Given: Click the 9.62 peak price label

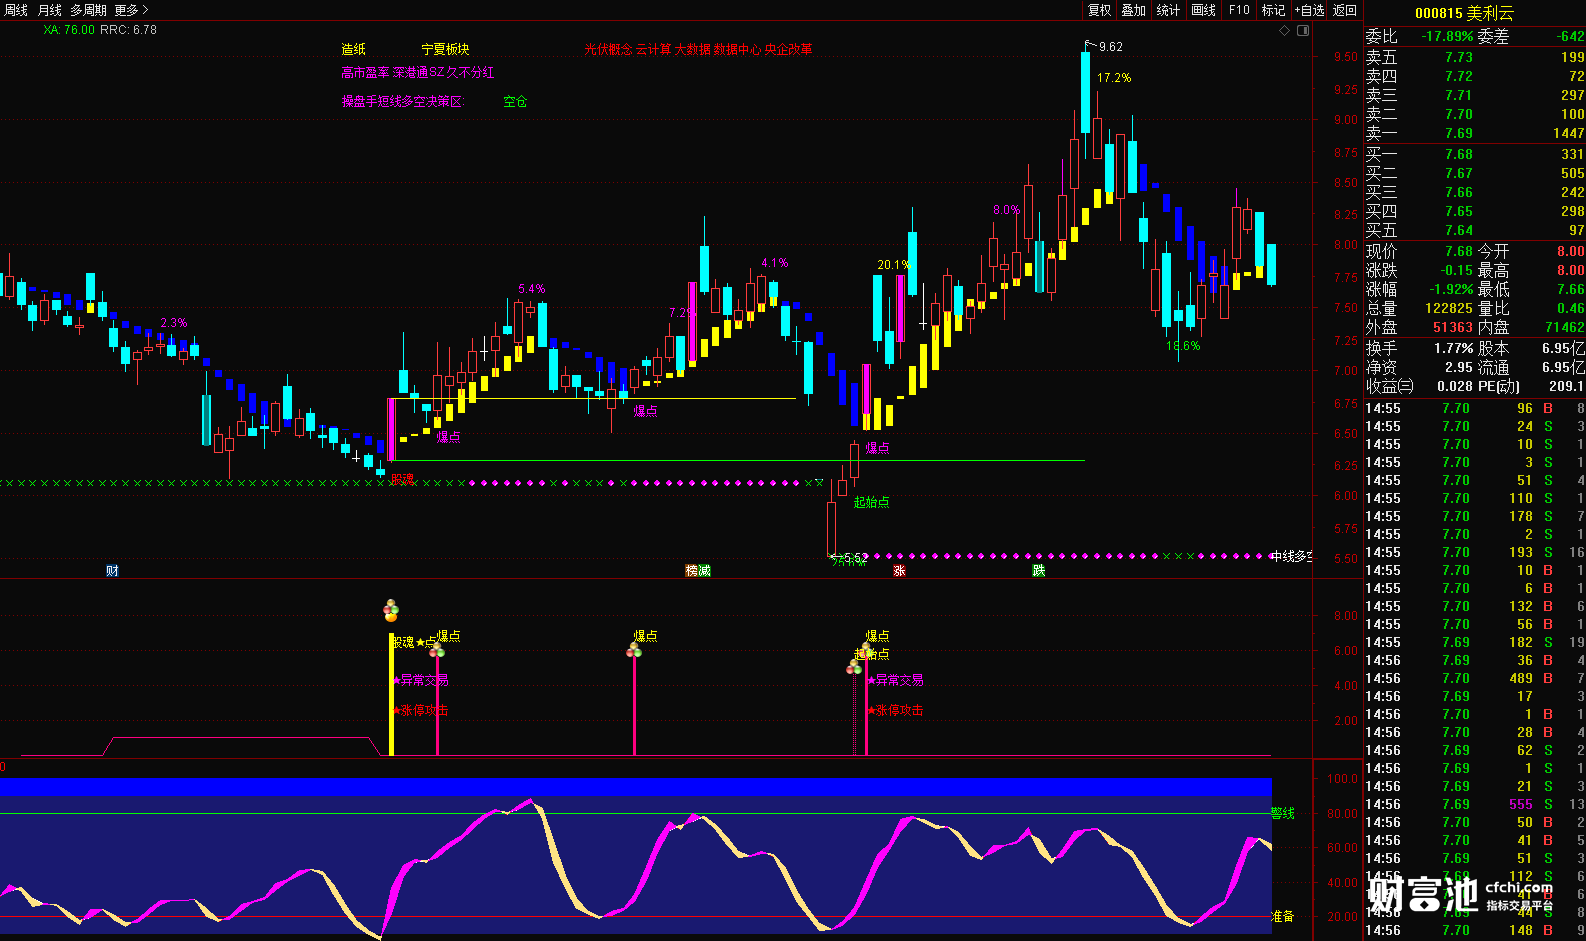Looking at the screenshot, I should point(1110,47).
